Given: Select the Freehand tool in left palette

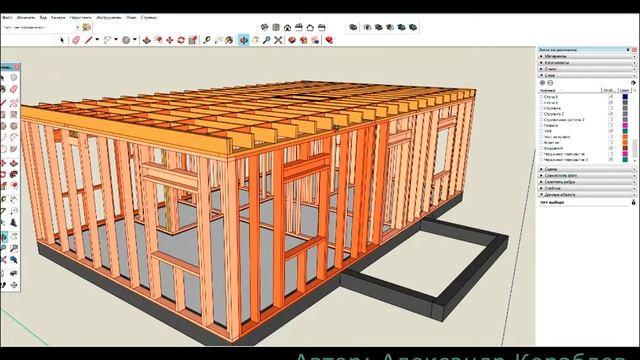Looking at the screenshot, I should [x=13, y=102].
